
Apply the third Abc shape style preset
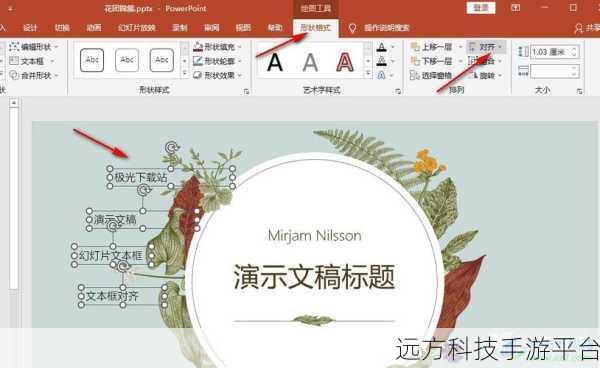pyautogui.click(x=161, y=60)
